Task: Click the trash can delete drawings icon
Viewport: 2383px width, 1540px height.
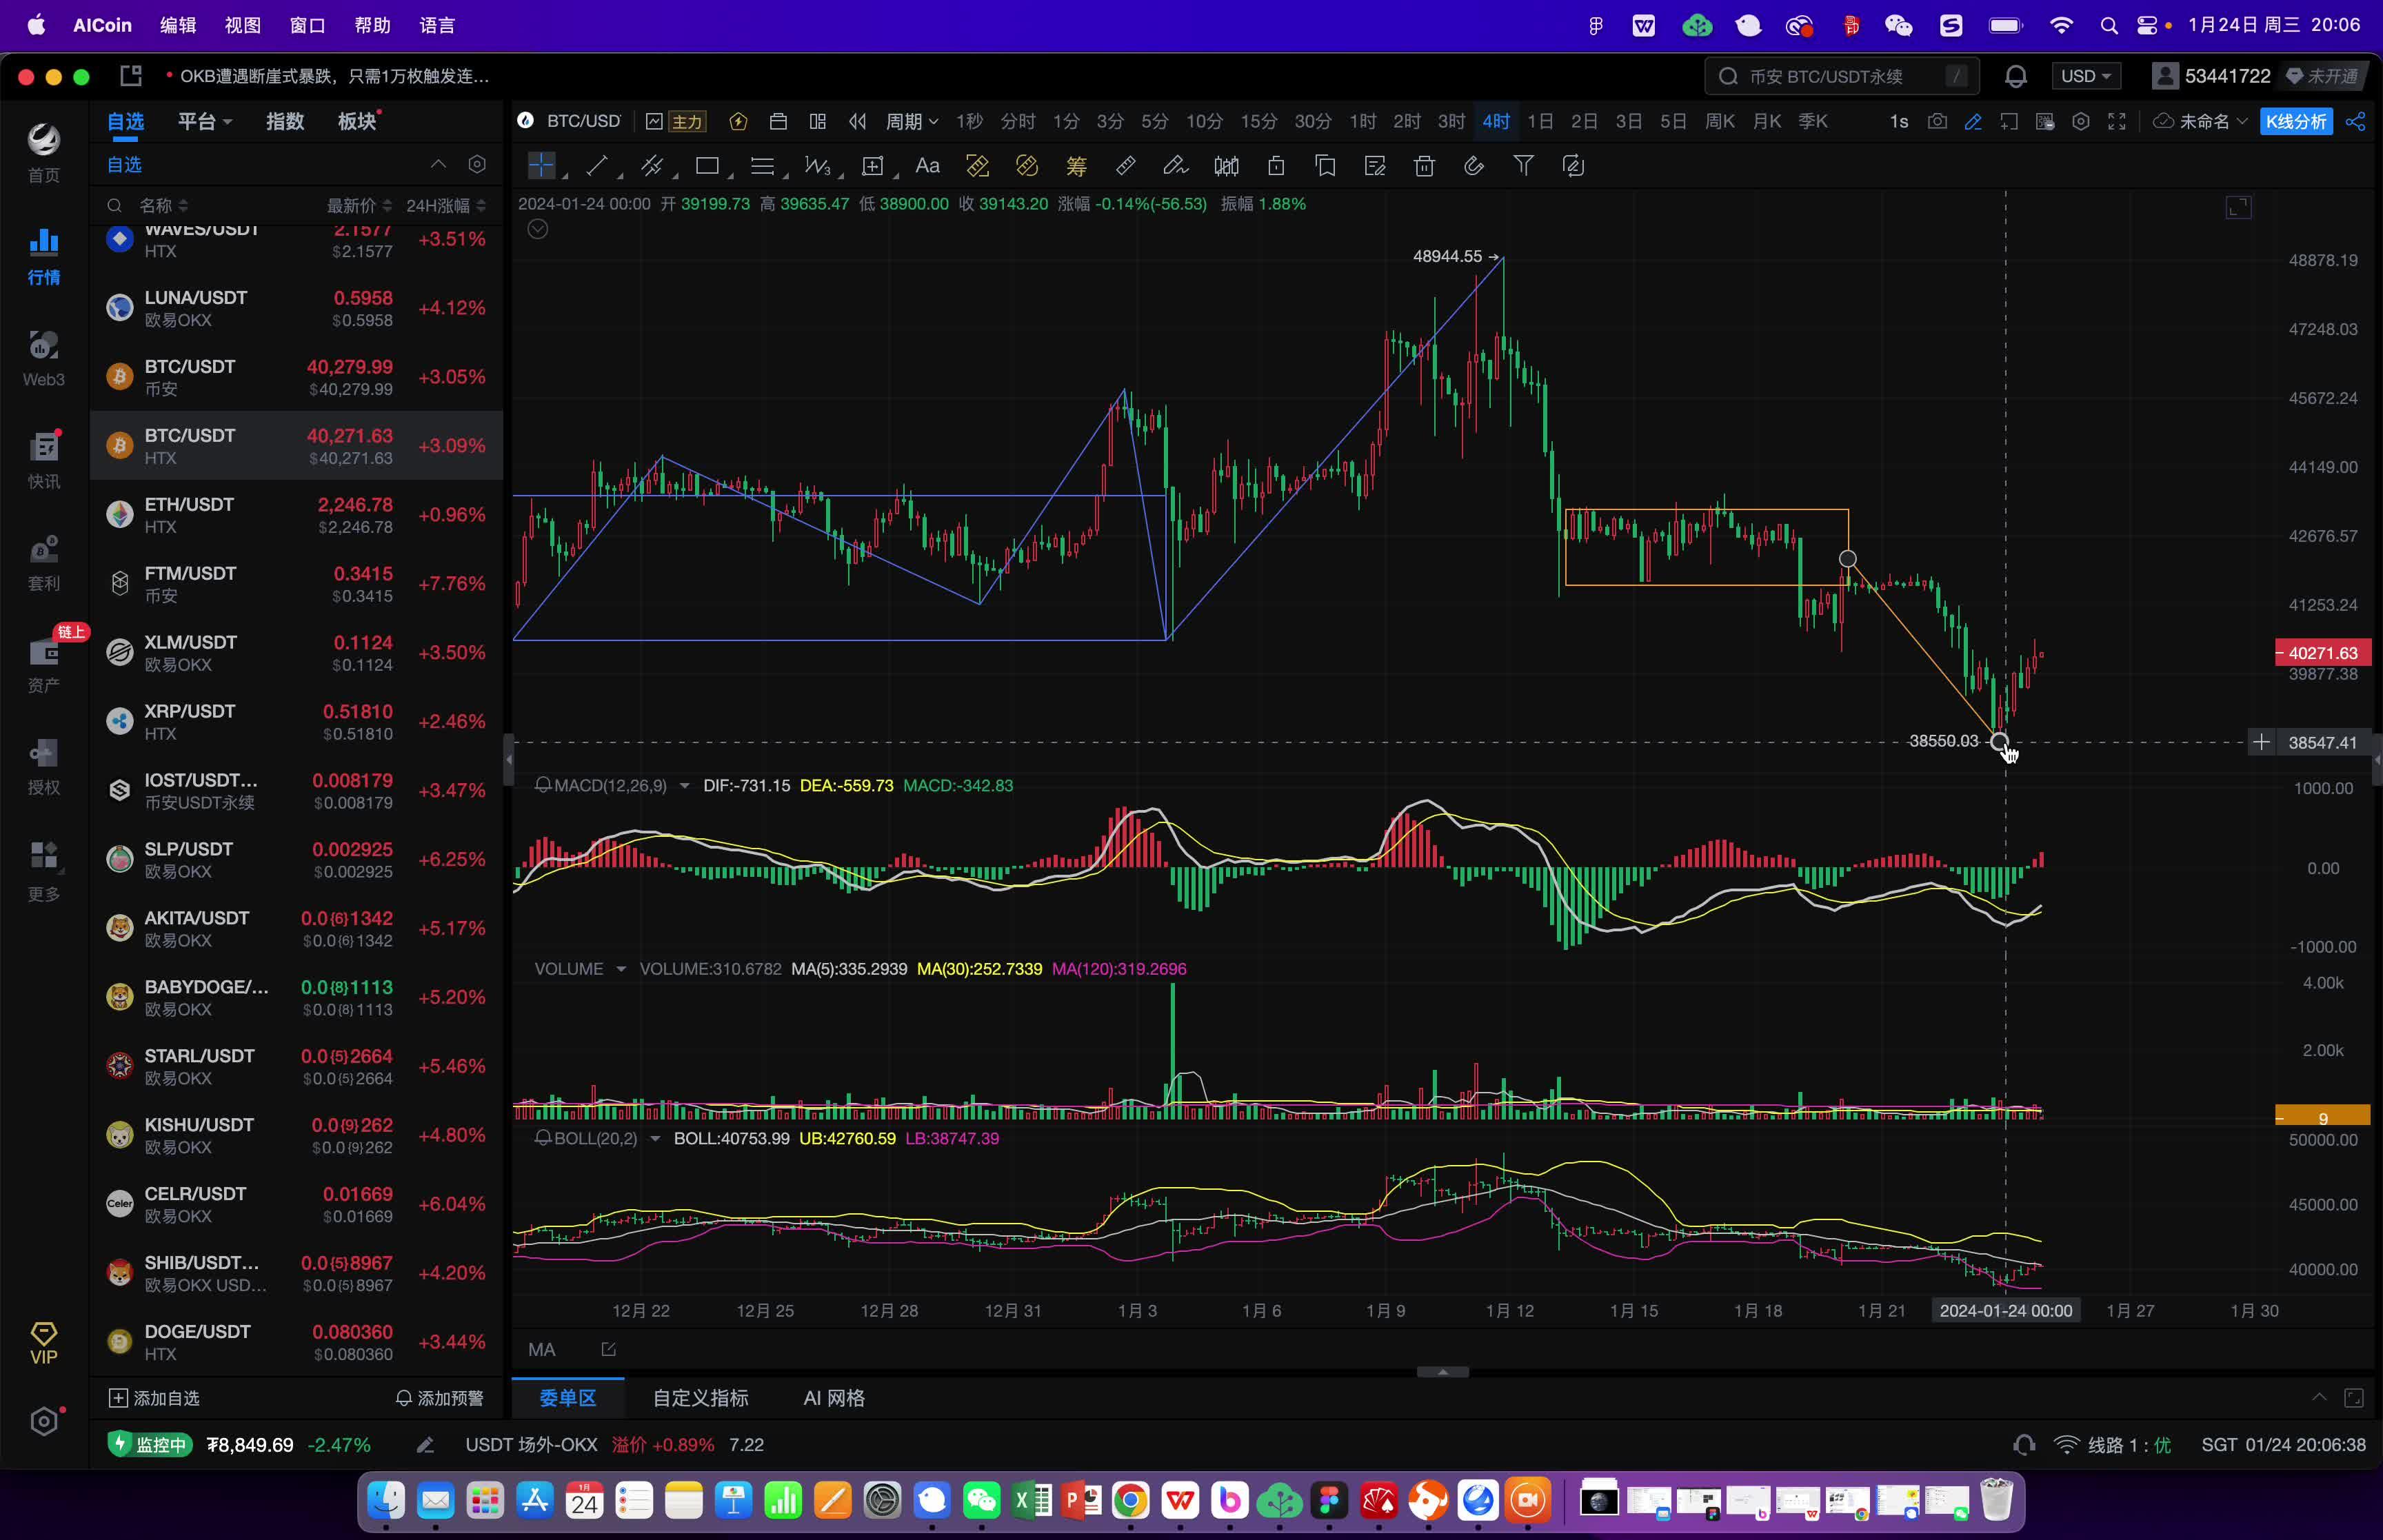Action: pos(1424,166)
